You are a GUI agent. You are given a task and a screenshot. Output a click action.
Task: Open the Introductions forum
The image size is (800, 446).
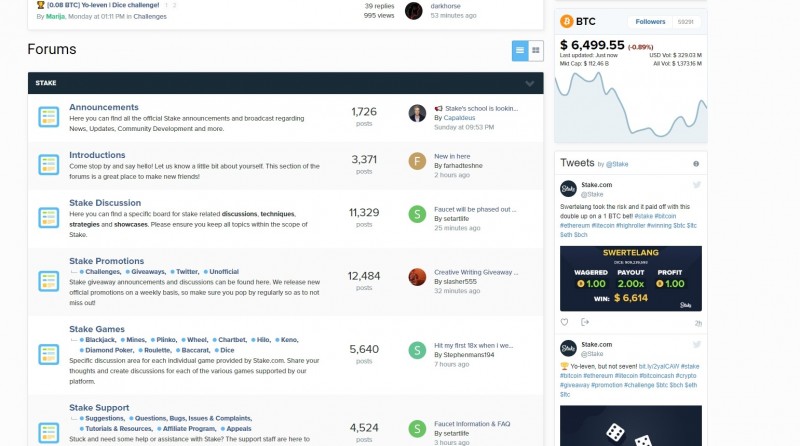click(x=97, y=155)
